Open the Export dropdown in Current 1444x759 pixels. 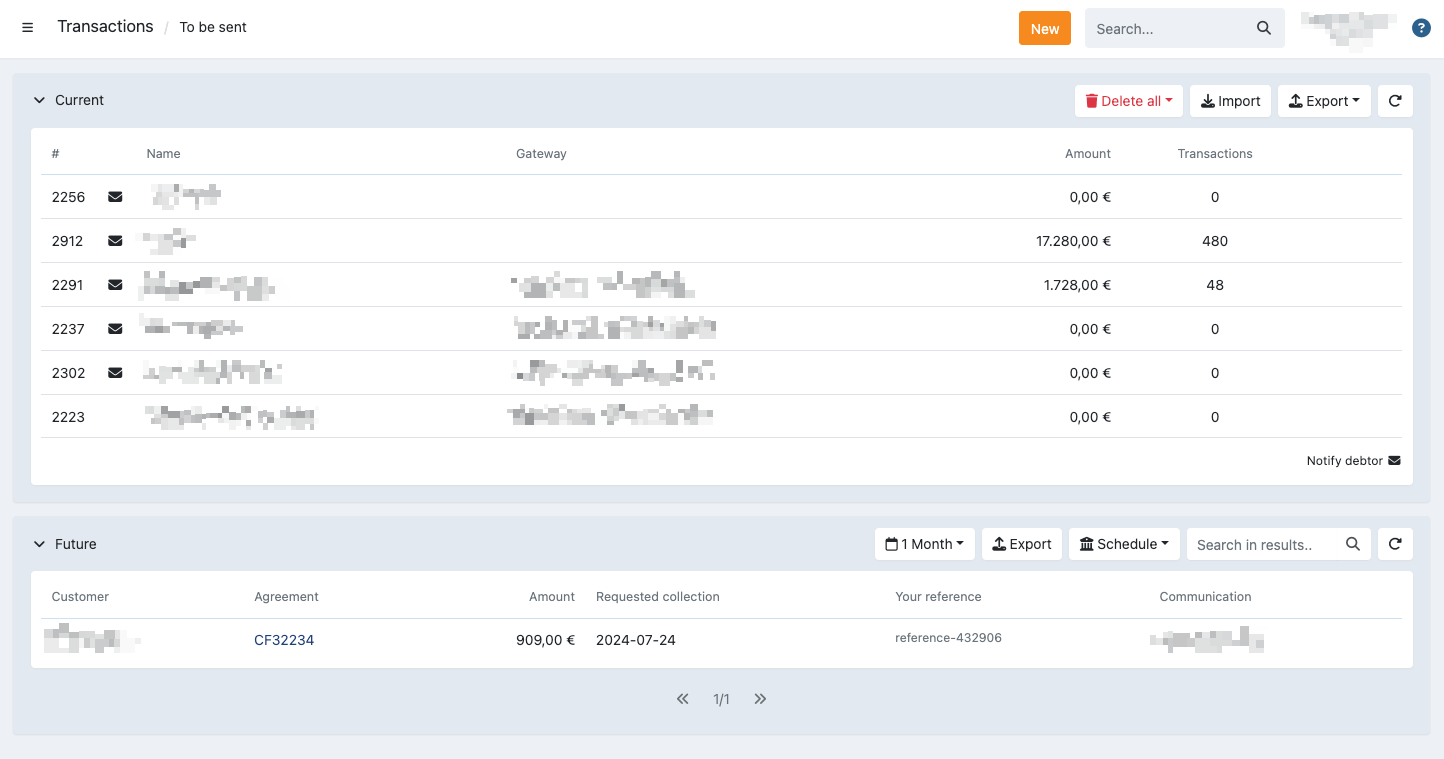[1324, 101]
